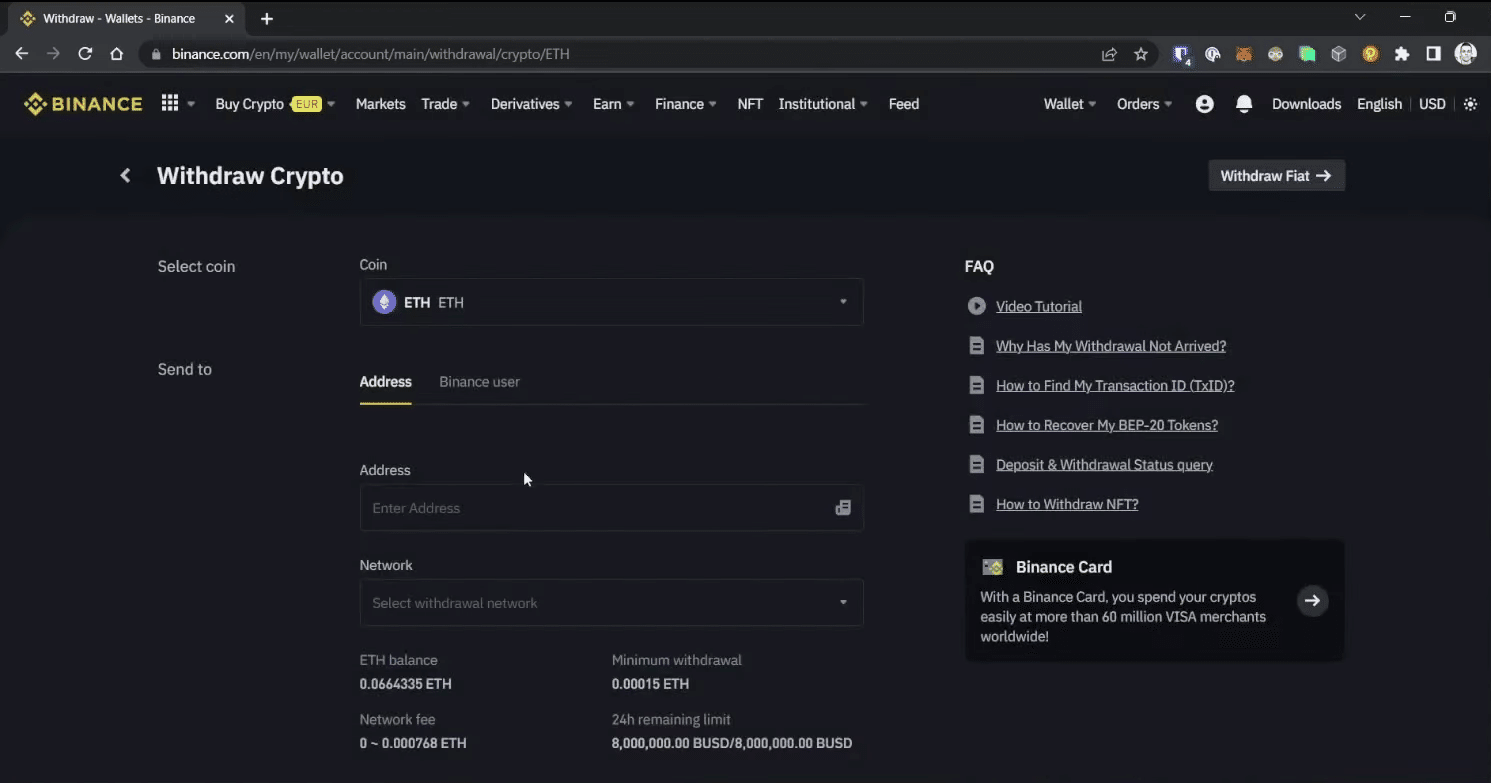
Task: Expand the Coin ETH dropdown
Action: (611, 302)
